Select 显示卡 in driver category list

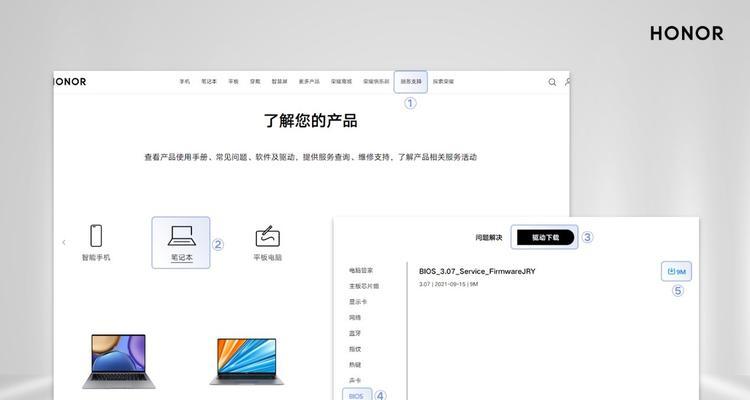coord(358,302)
